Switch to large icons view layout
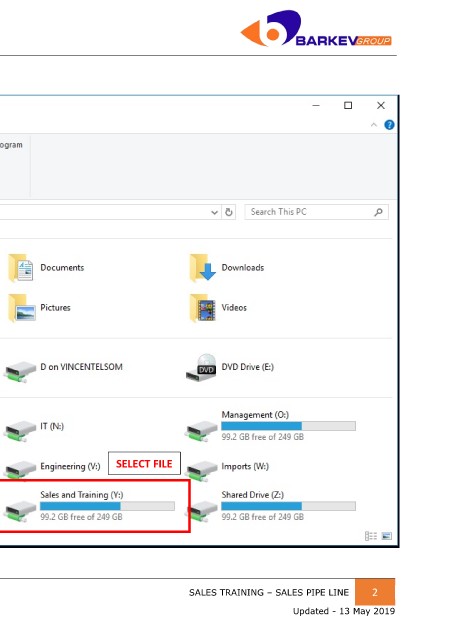This screenshot has width=452, height=640. pyautogui.click(x=386, y=536)
